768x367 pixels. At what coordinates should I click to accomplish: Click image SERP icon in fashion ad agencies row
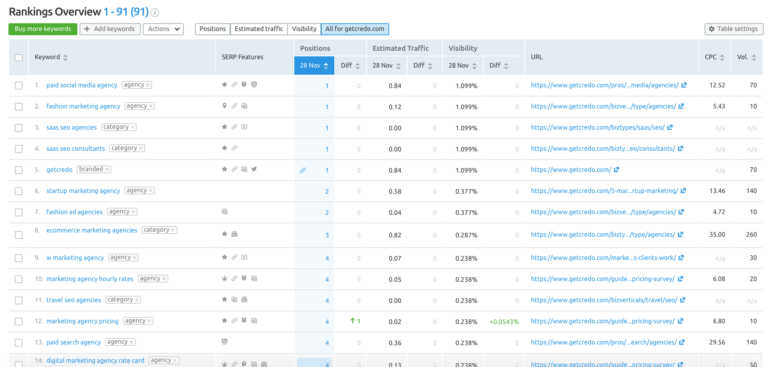tap(224, 212)
